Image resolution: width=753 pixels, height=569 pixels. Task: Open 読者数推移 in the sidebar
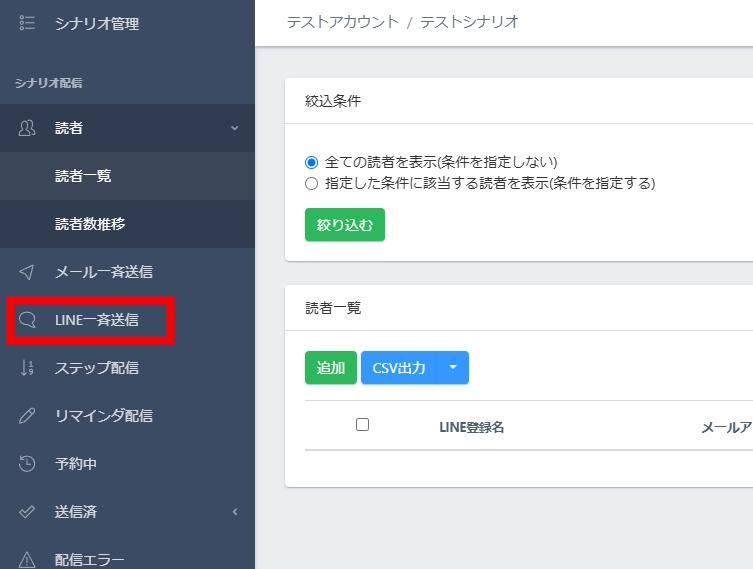[89, 224]
